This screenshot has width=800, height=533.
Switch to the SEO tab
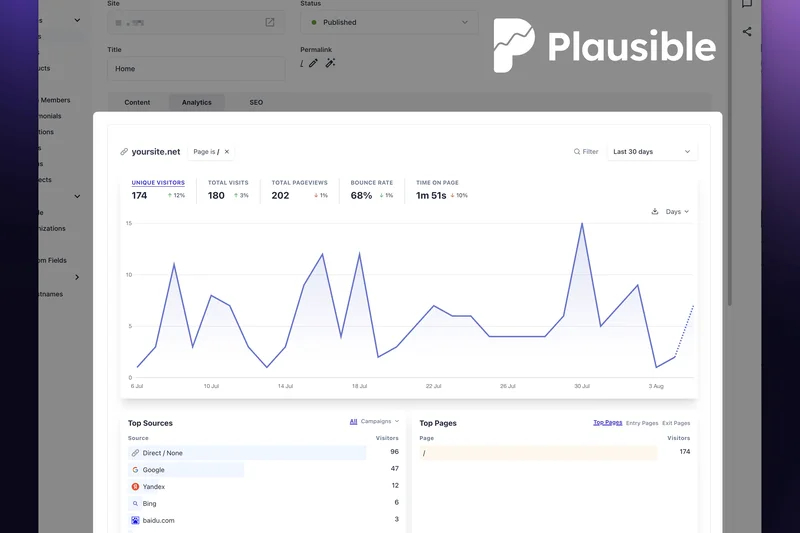(256, 103)
